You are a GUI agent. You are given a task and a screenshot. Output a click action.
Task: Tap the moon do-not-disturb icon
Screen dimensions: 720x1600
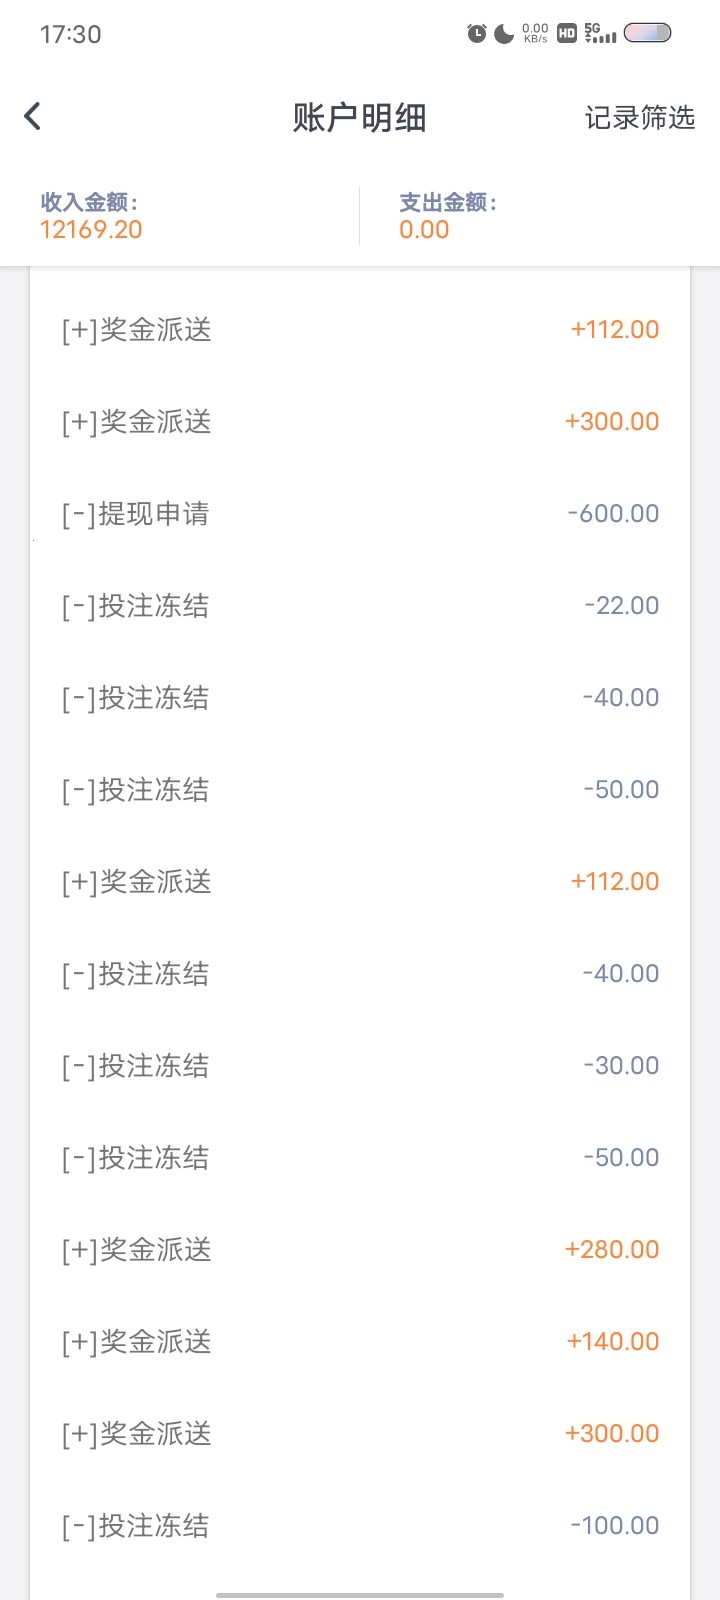click(x=504, y=34)
